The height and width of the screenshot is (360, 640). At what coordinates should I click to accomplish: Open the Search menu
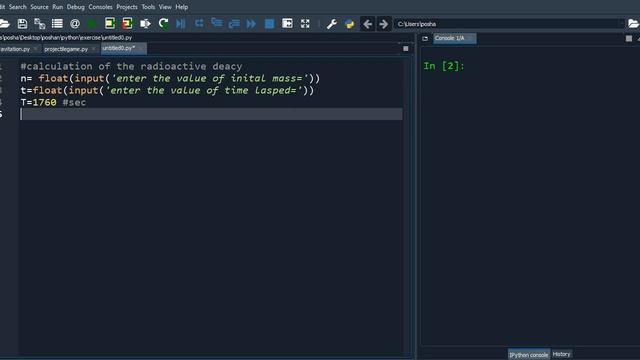pos(18,7)
